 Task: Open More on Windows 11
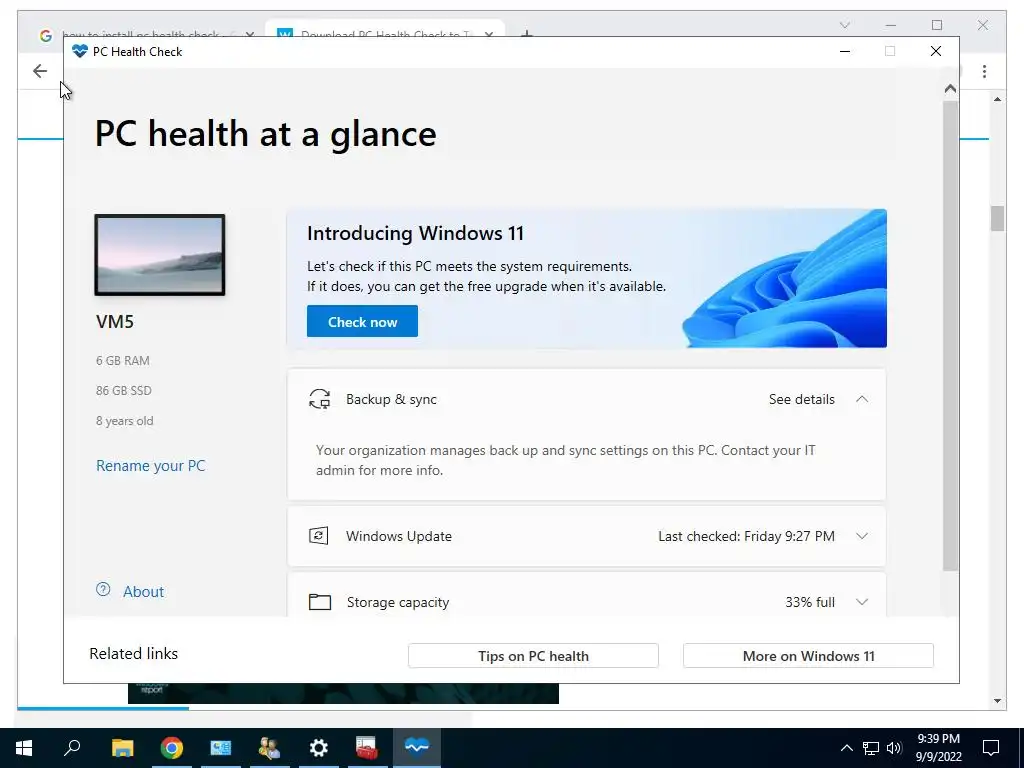coord(808,656)
